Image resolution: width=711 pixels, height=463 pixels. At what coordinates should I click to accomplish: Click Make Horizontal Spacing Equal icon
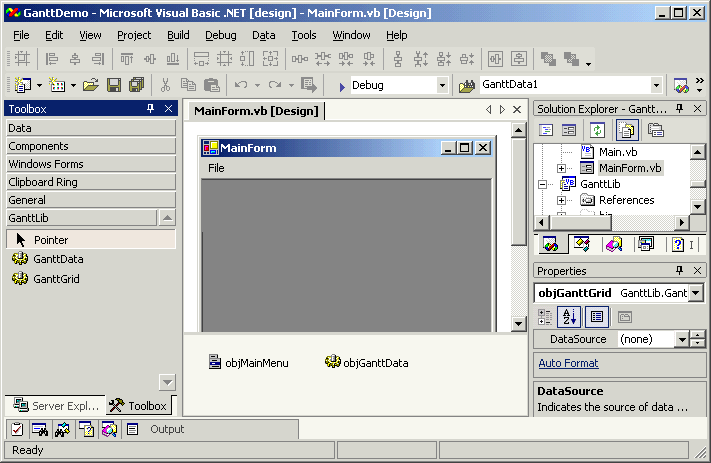pyautogui.click(x=299, y=59)
